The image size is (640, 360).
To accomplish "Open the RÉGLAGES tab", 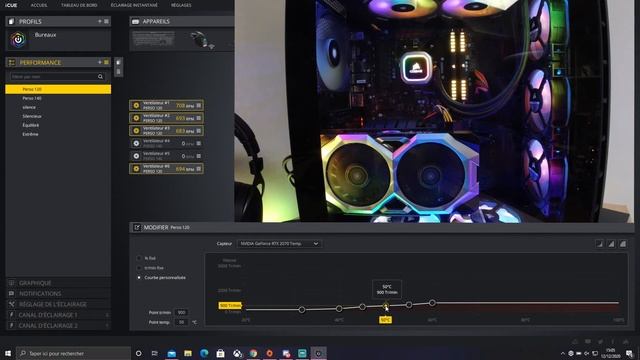I will [181, 5].
